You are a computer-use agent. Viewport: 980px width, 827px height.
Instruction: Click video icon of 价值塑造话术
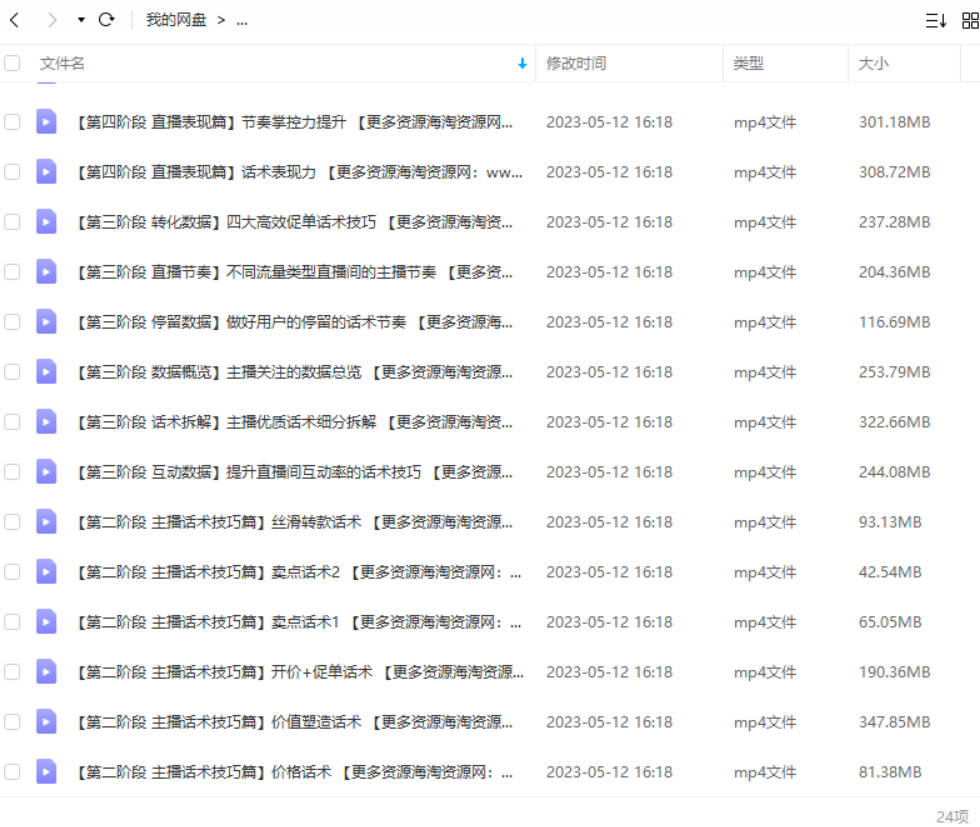(46, 721)
